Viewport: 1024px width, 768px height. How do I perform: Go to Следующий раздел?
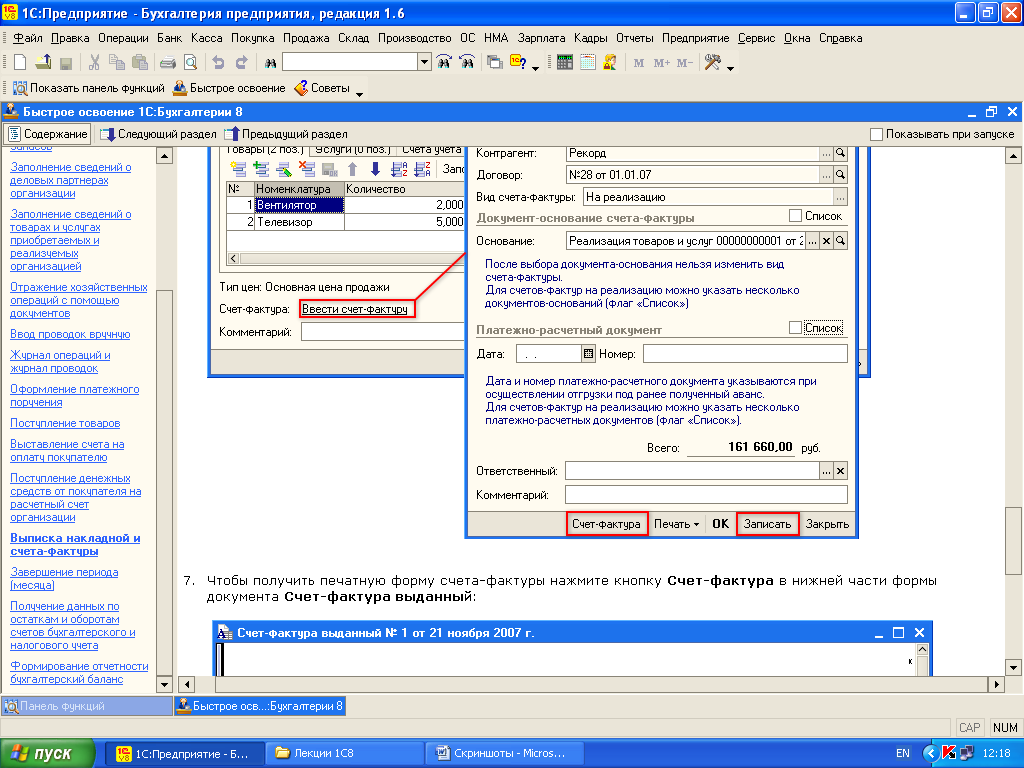(159, 134)
